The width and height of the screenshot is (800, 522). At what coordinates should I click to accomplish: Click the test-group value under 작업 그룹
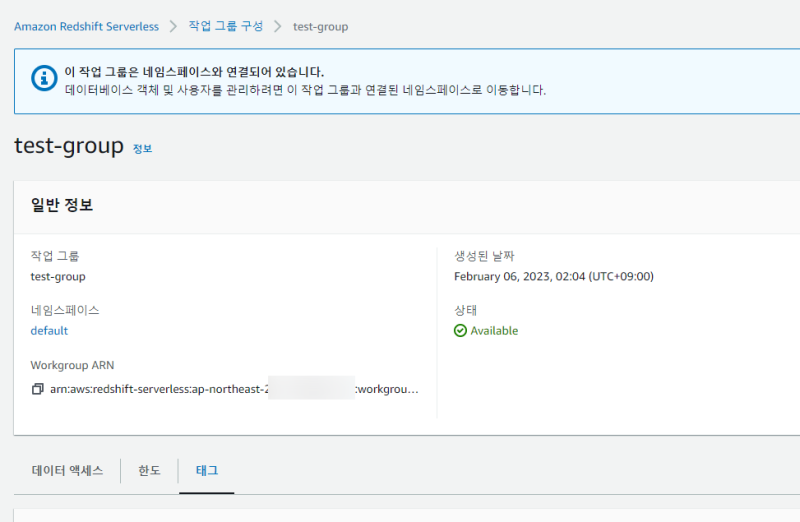tap(58, 277)
